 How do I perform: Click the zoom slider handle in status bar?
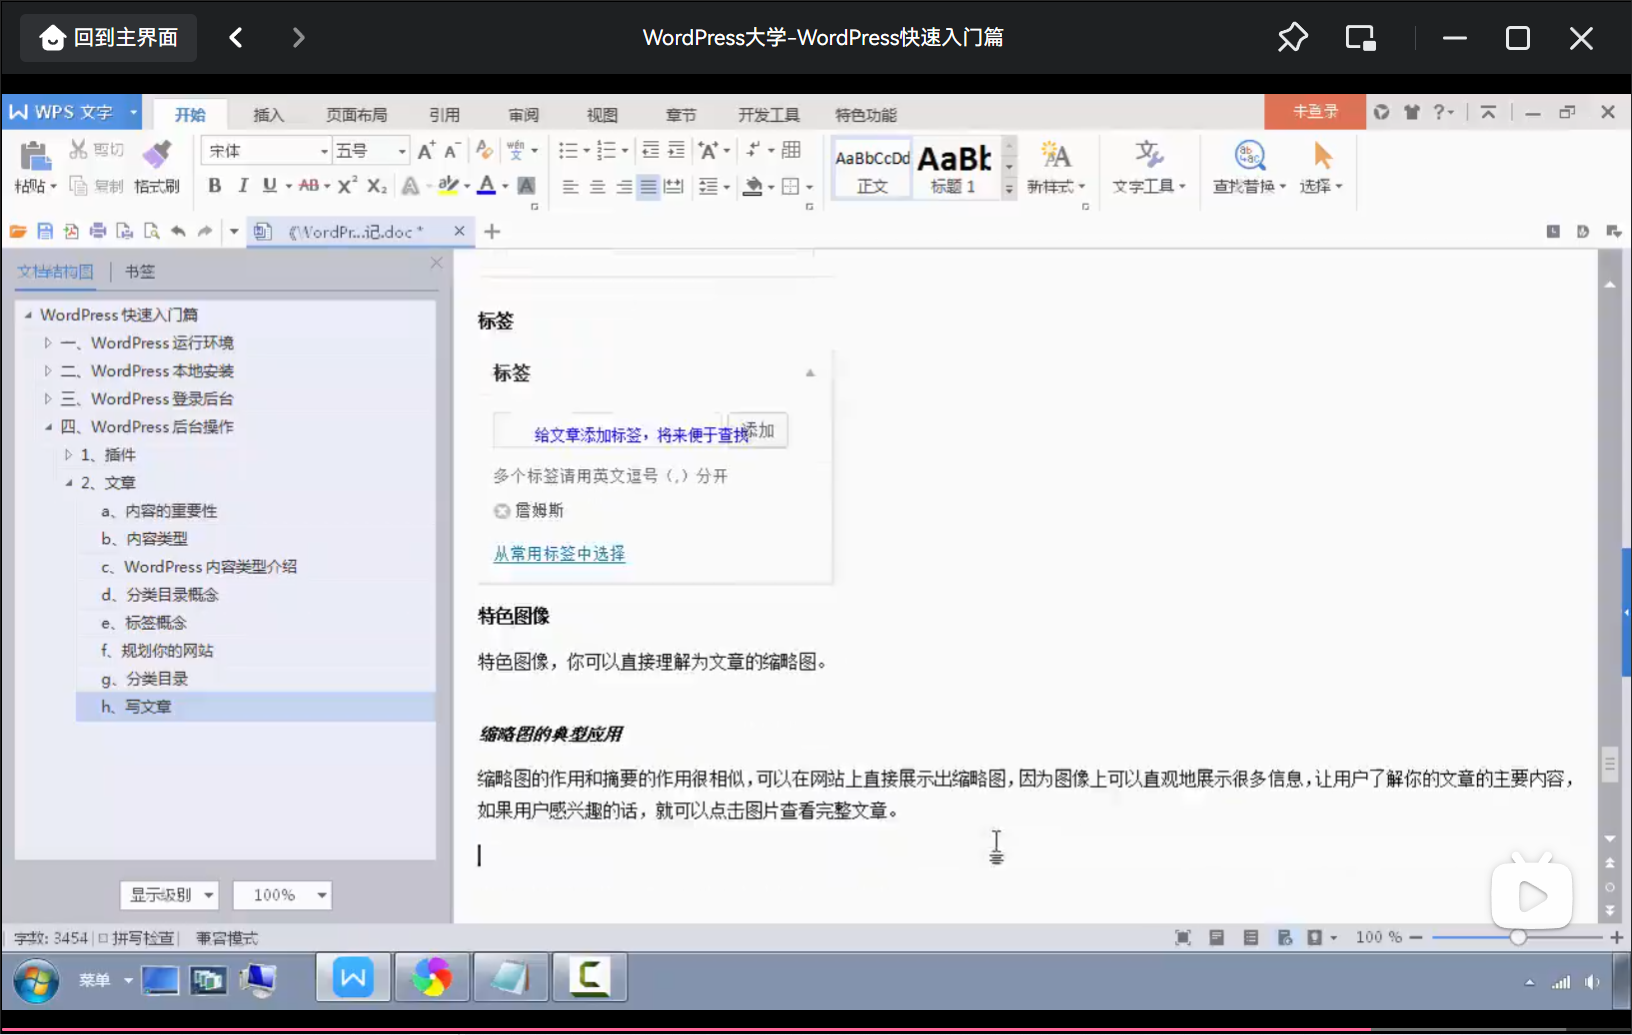(x=1518, y=937)
